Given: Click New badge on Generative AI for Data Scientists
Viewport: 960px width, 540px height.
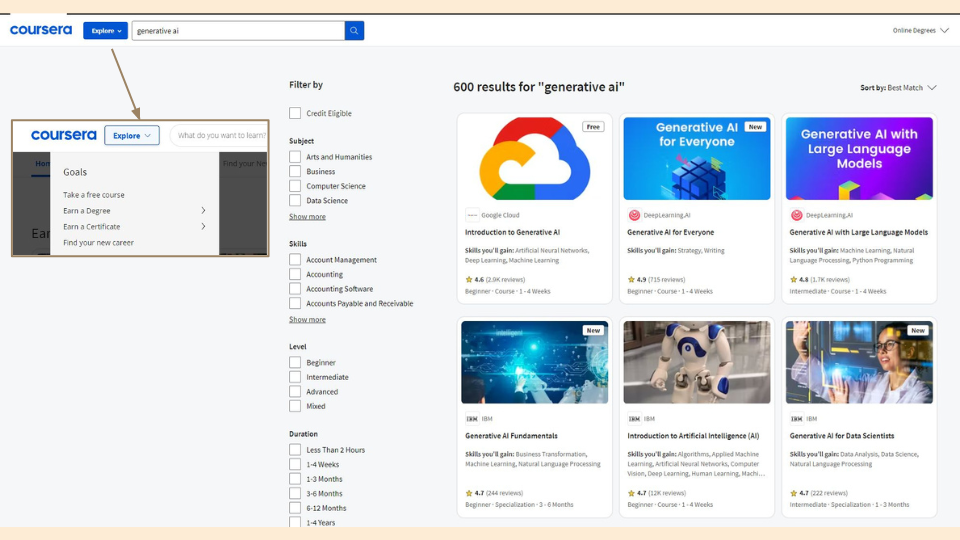Looking at the screenshot, I should click(x=917, y=330).
